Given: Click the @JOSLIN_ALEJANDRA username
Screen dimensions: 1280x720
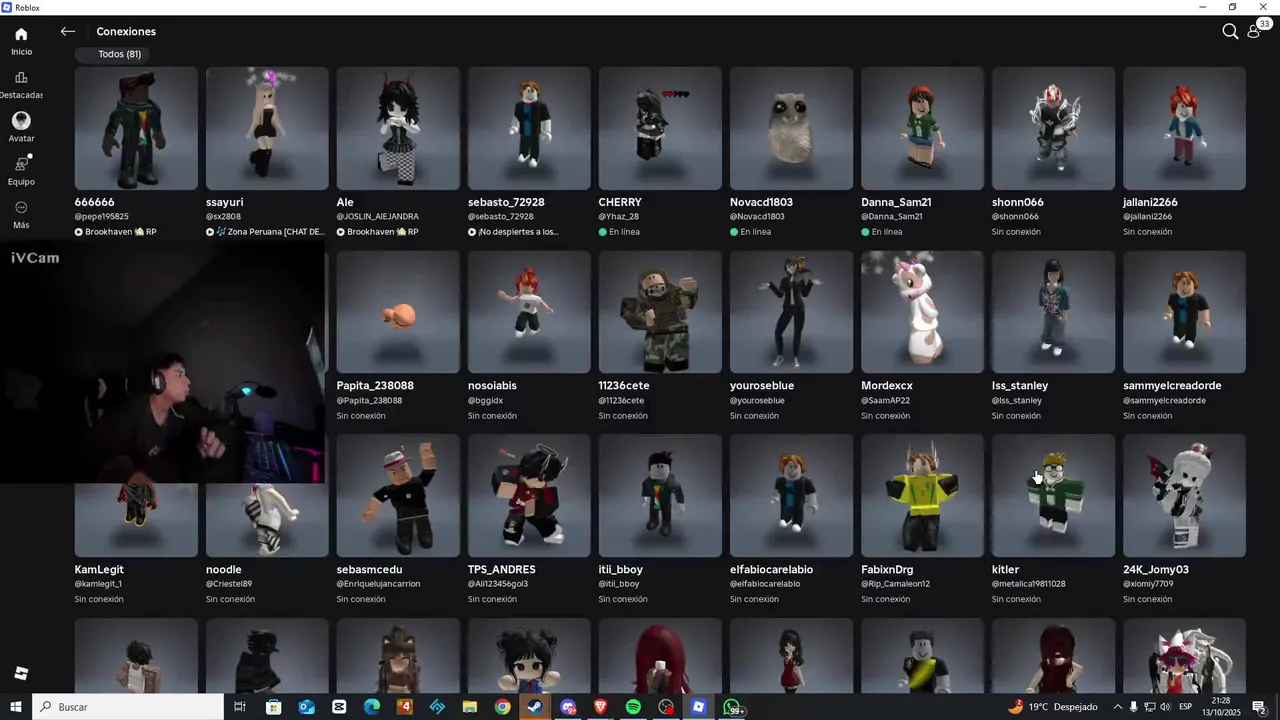Looking at the screenshot, I should click(x=378, y=216).
